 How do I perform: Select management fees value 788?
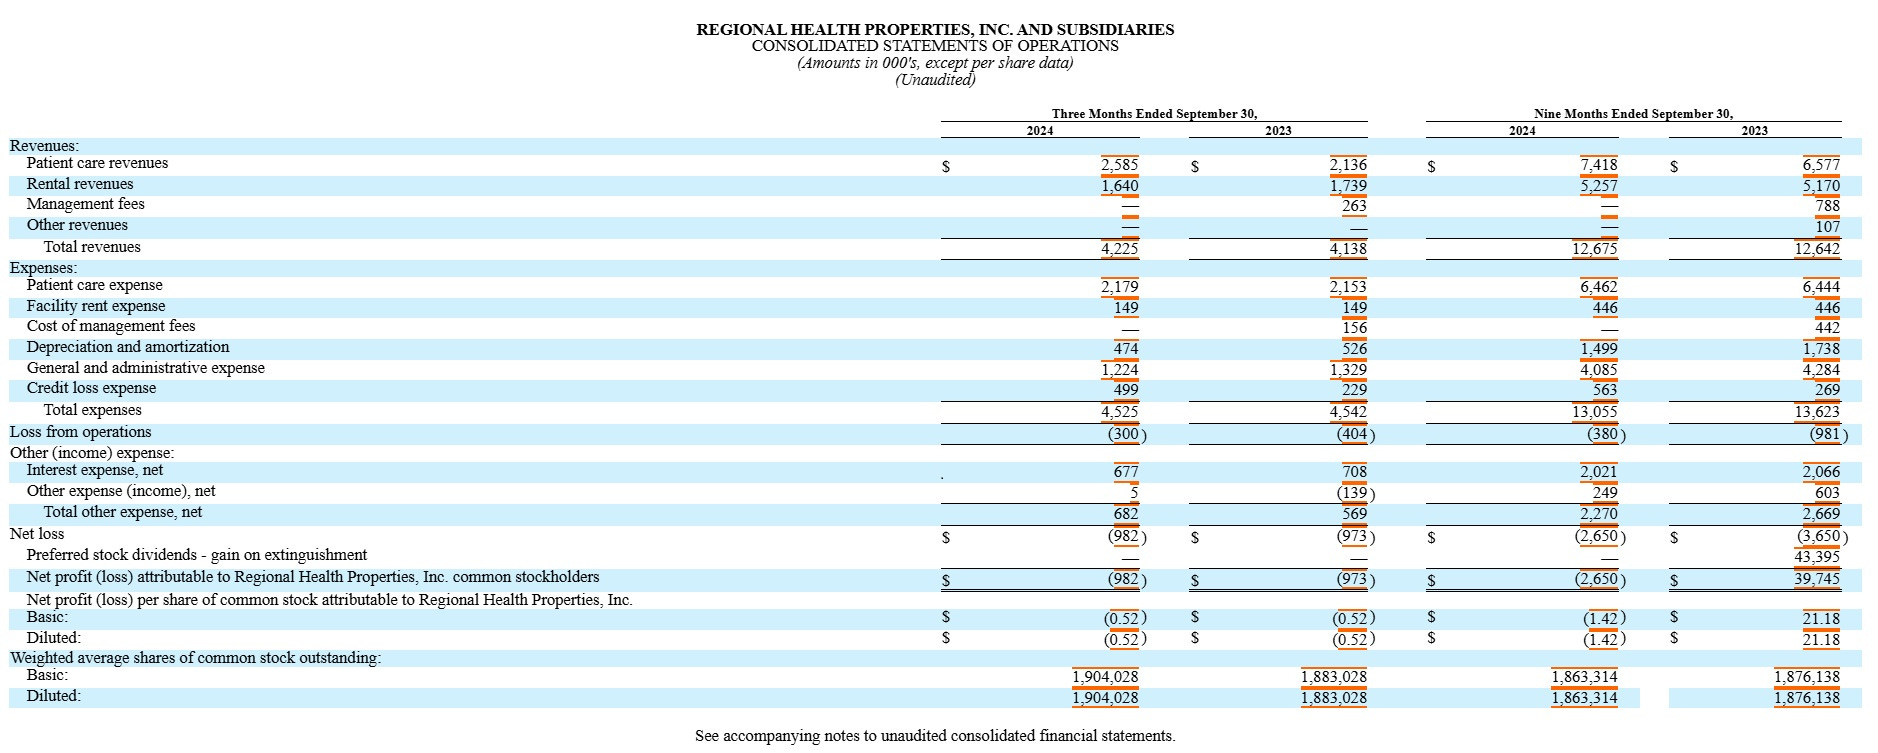click(x=1827, y=206)
